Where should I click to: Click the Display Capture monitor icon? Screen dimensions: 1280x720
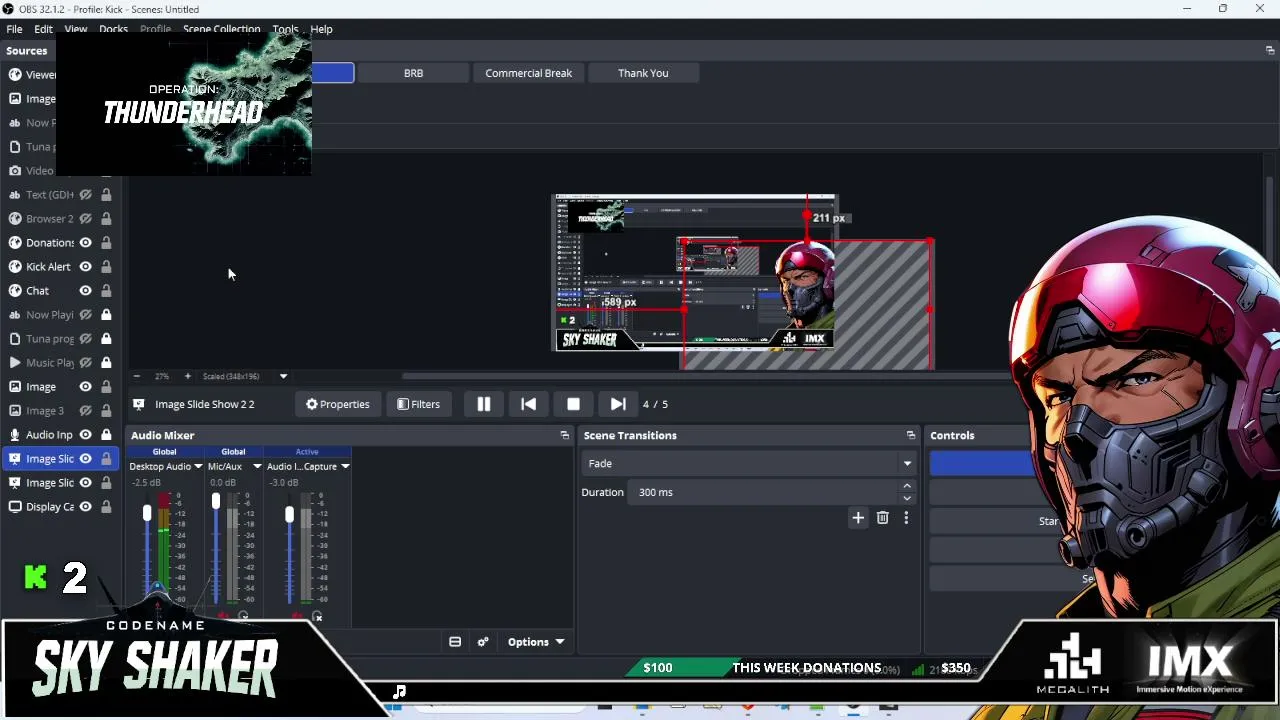(x=15, y=507)
